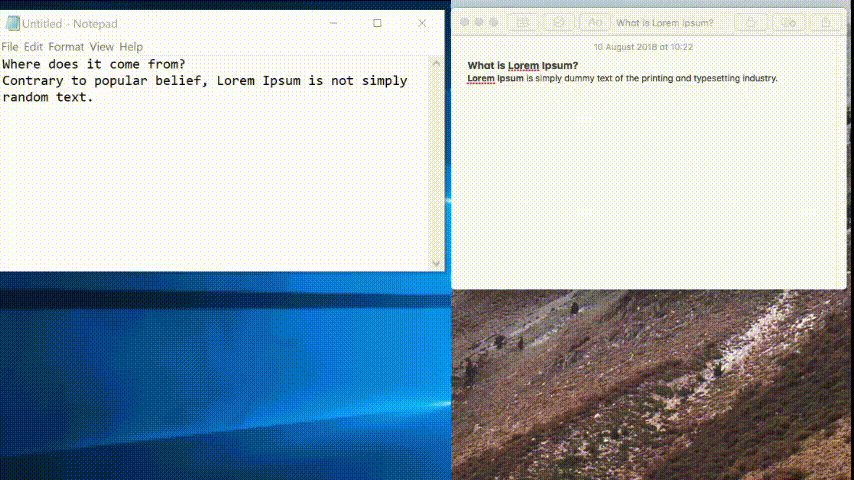The image size is (854, 480).
Task: Open the View menu in Notepad
Action: click(x=101, y=47)
